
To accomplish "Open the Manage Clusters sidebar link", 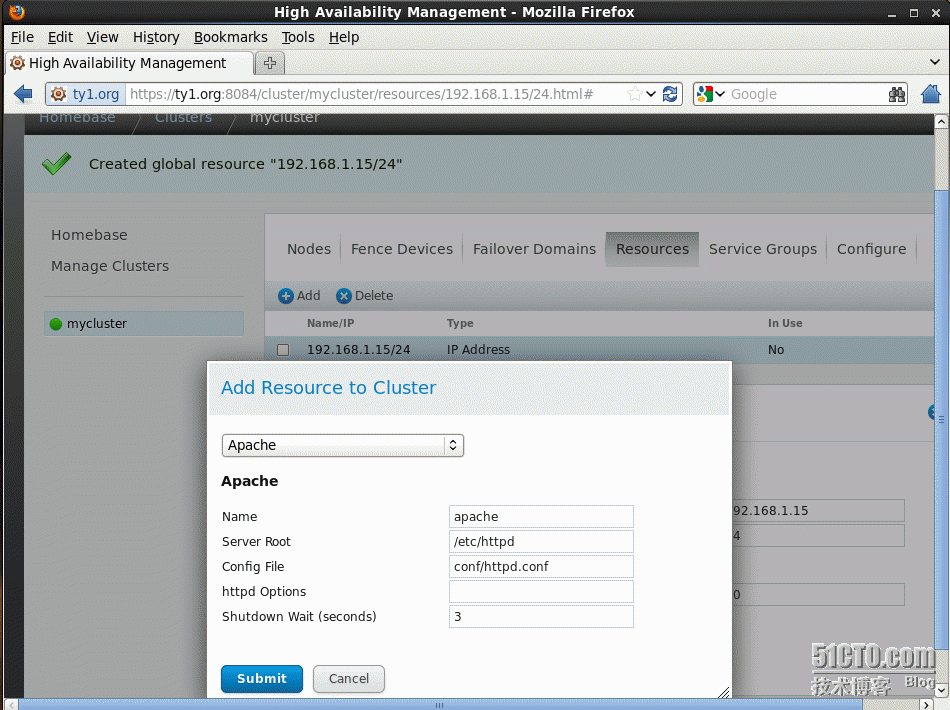I will point(110,266).
